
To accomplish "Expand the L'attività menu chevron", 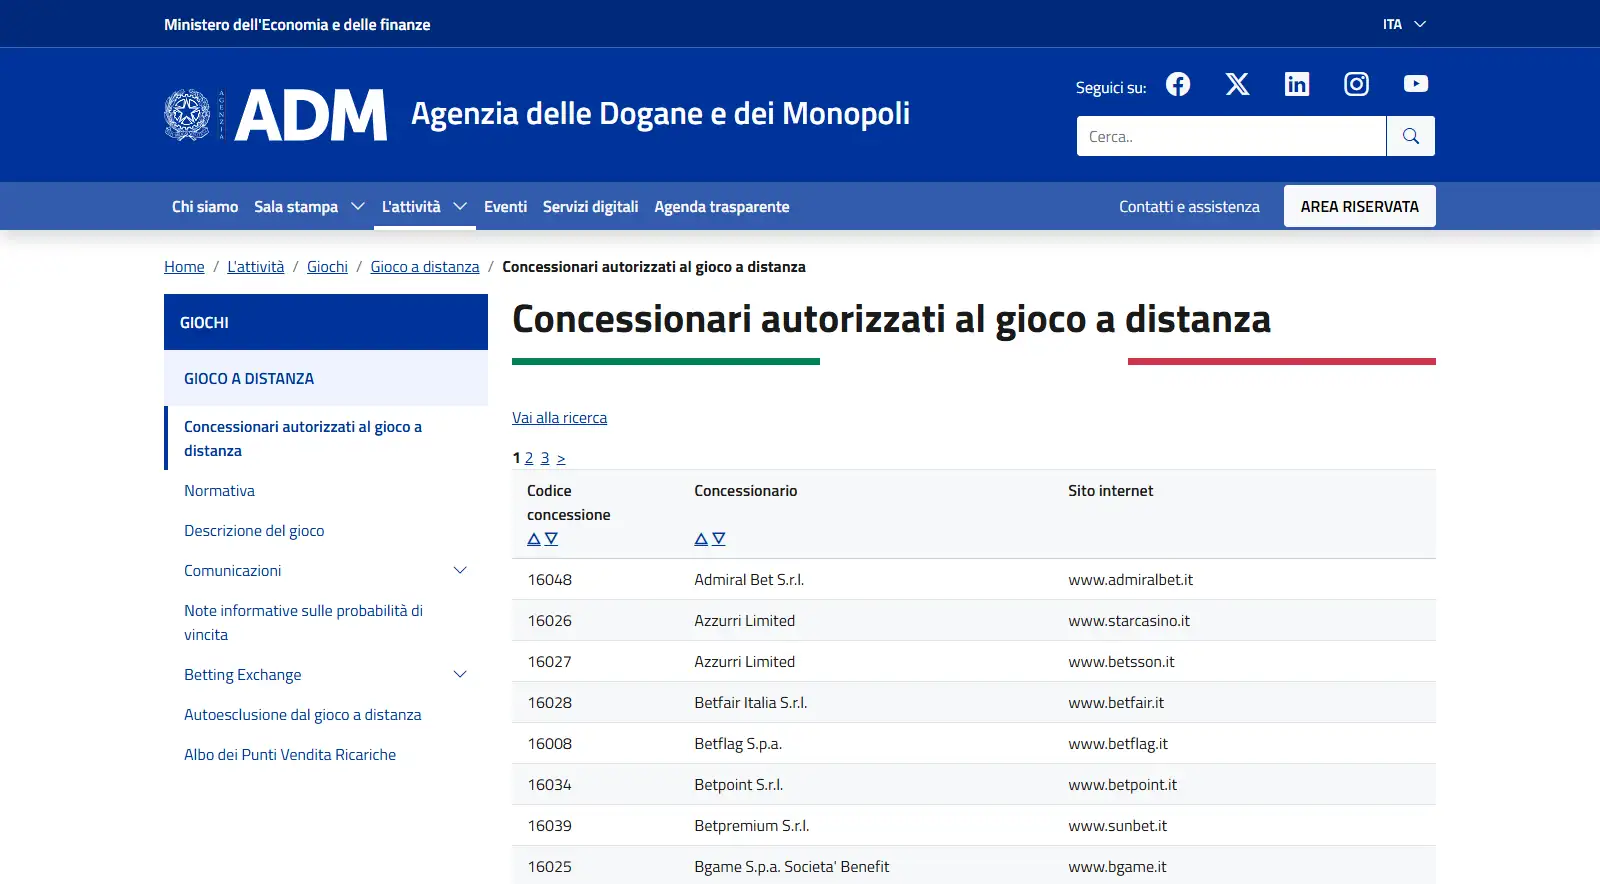I will [x=460, y=206].
